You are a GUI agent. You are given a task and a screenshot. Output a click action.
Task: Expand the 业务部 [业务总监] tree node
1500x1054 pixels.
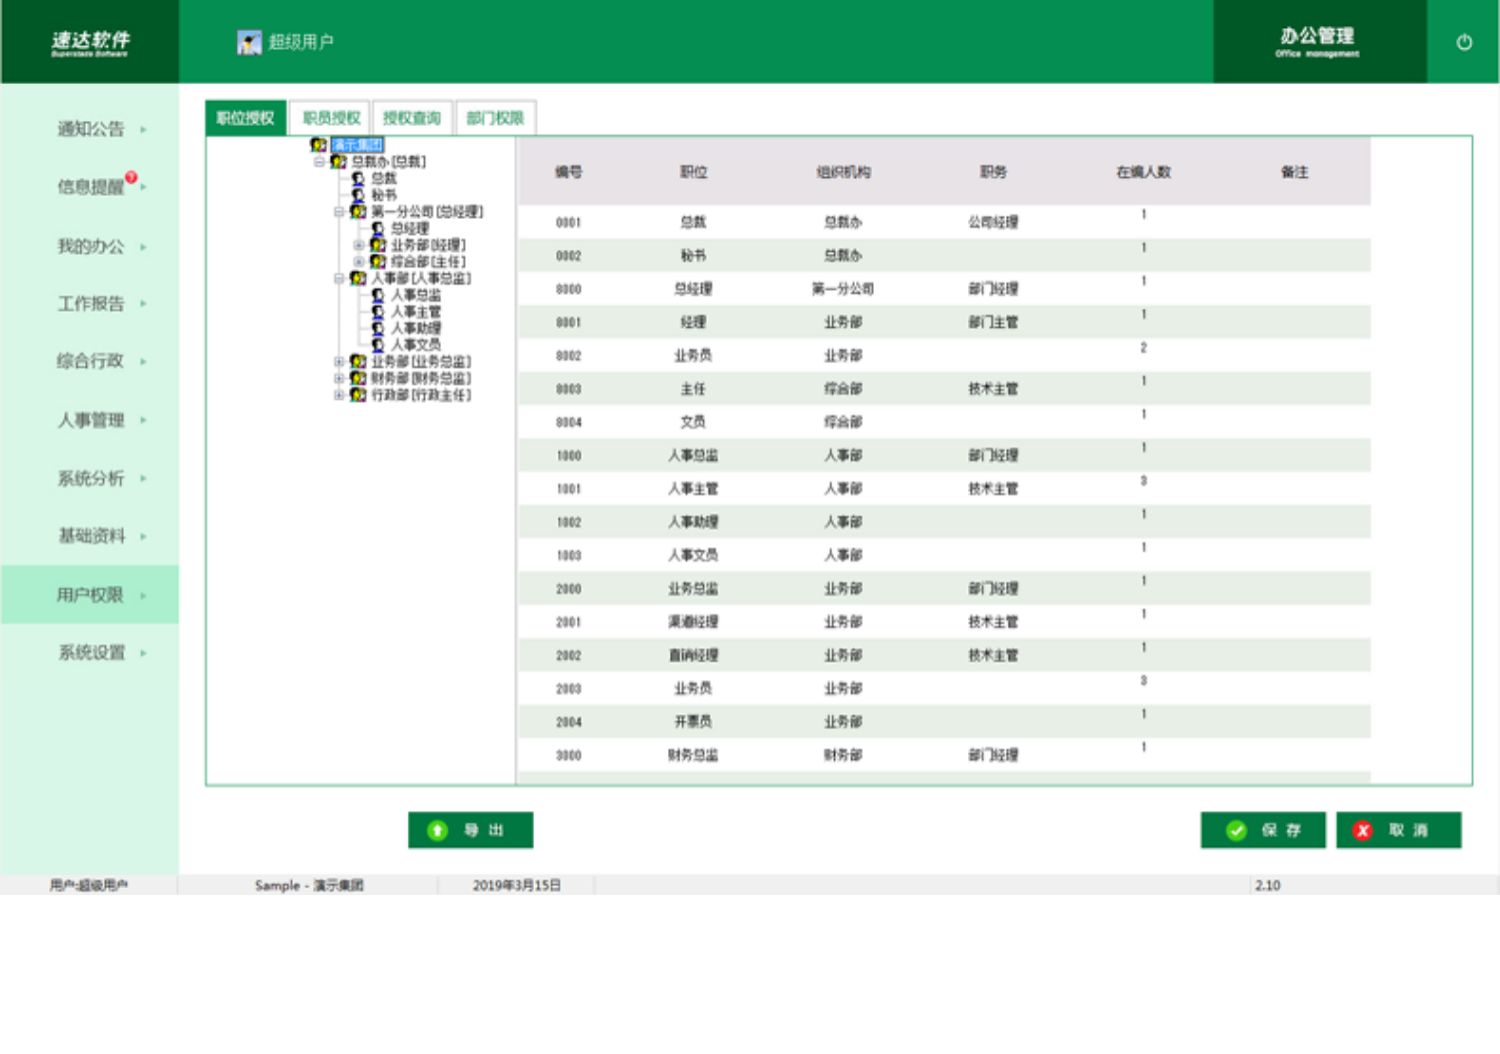[339, 362]
